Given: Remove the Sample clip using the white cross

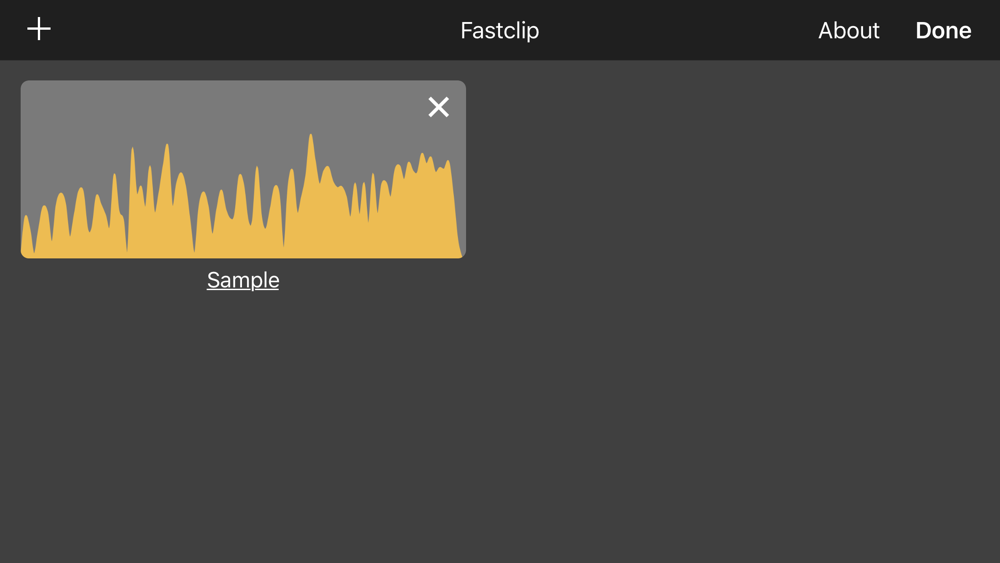Looking at the screenshot, I should [438, 107].
